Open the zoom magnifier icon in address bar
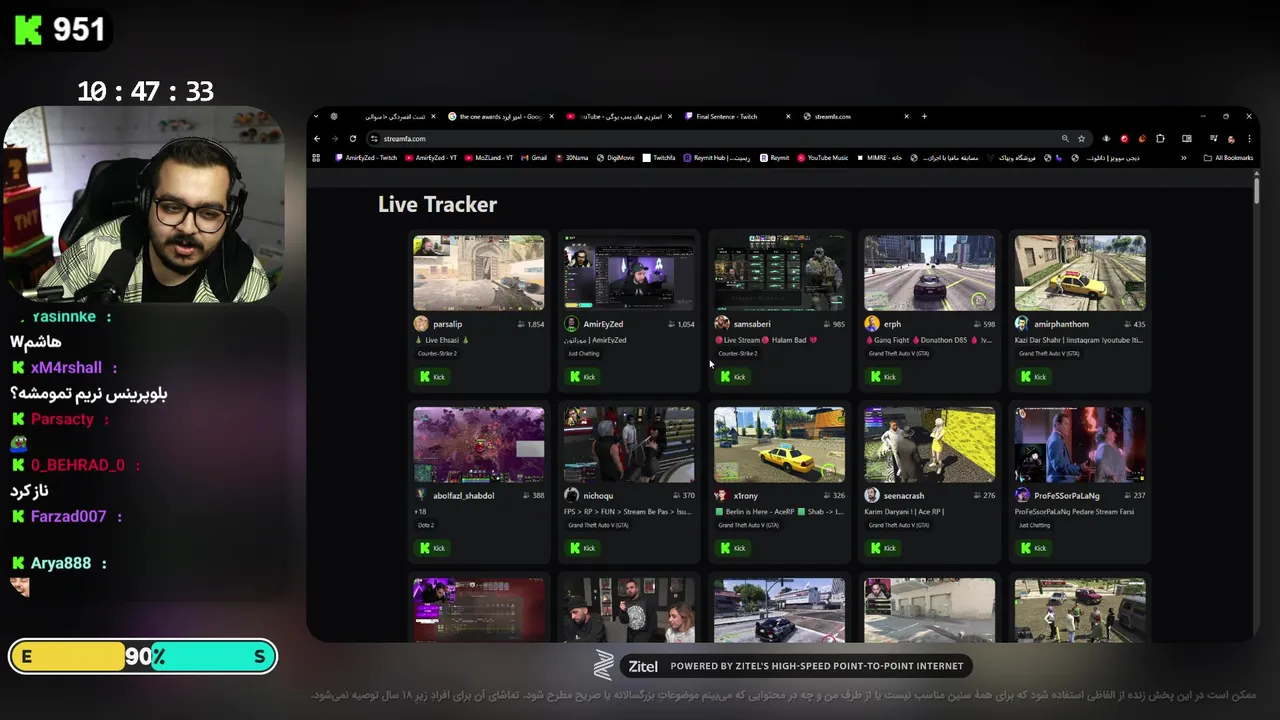The height and width of the screenshot is (720, 1280). pos(1065,139)
